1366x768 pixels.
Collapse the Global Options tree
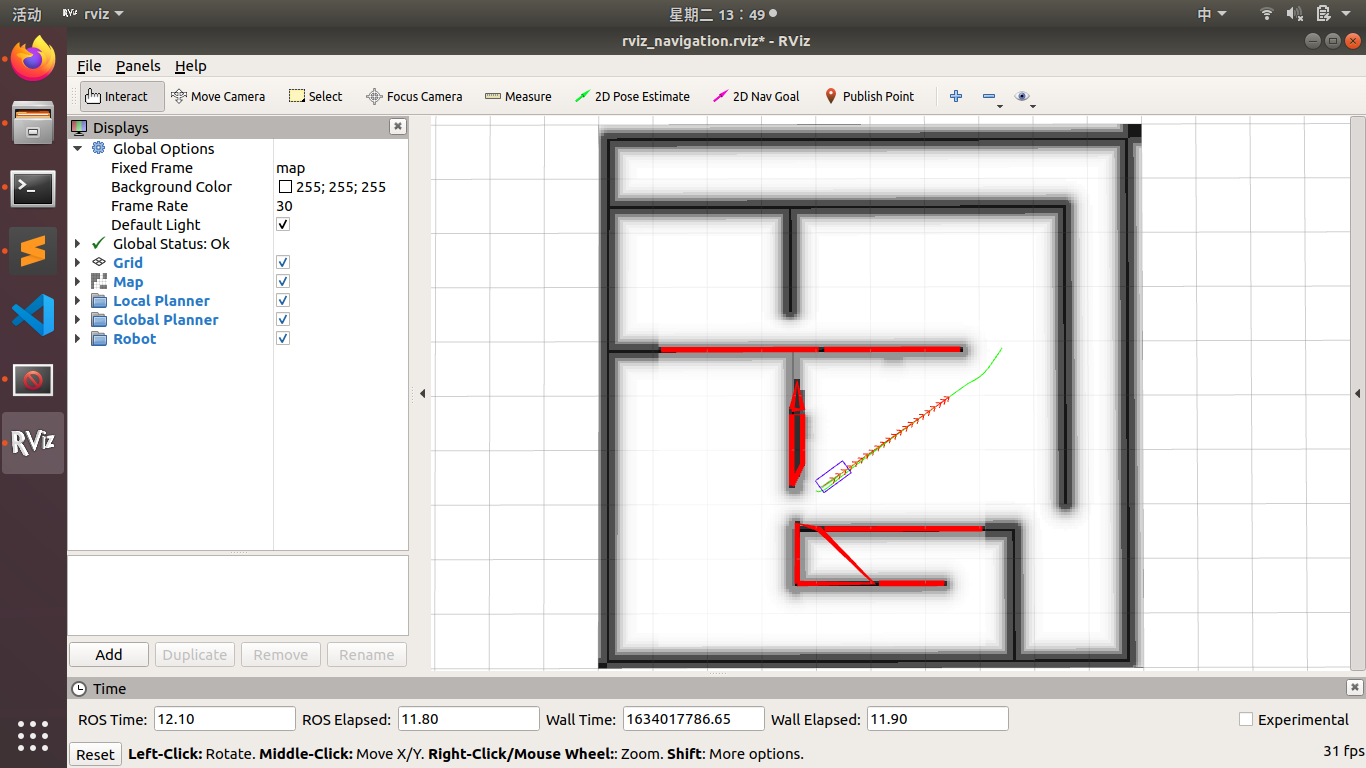point(78,148)
